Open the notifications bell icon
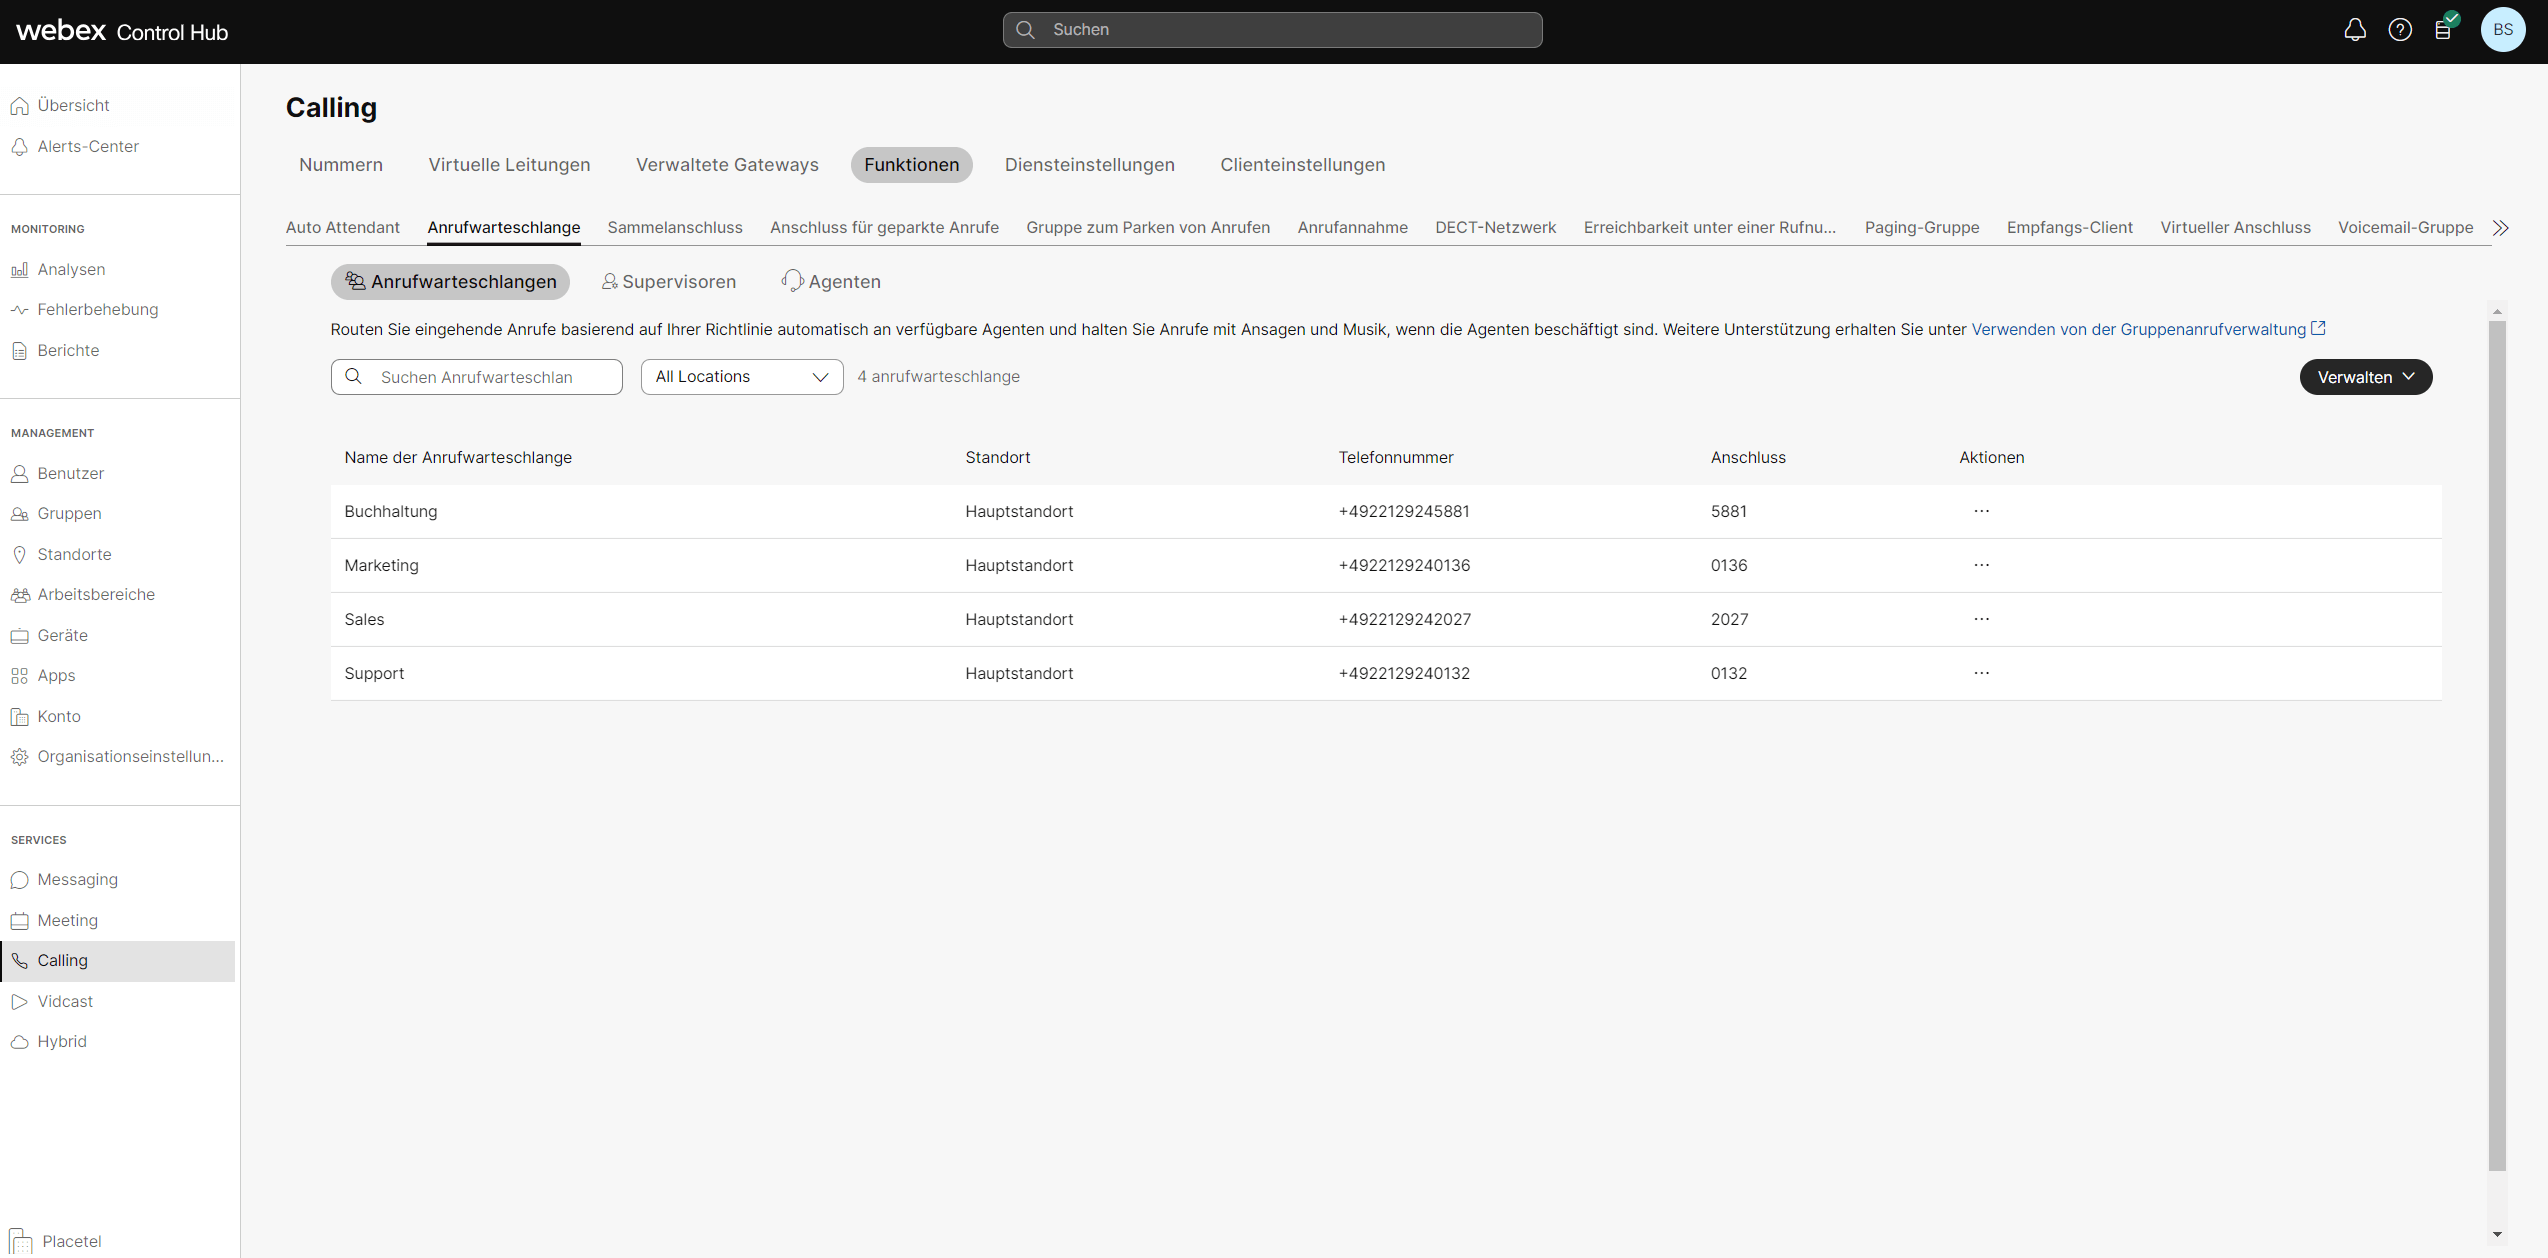Viewport: 2548px width, 1258px height. click(x=2355, y=30)
